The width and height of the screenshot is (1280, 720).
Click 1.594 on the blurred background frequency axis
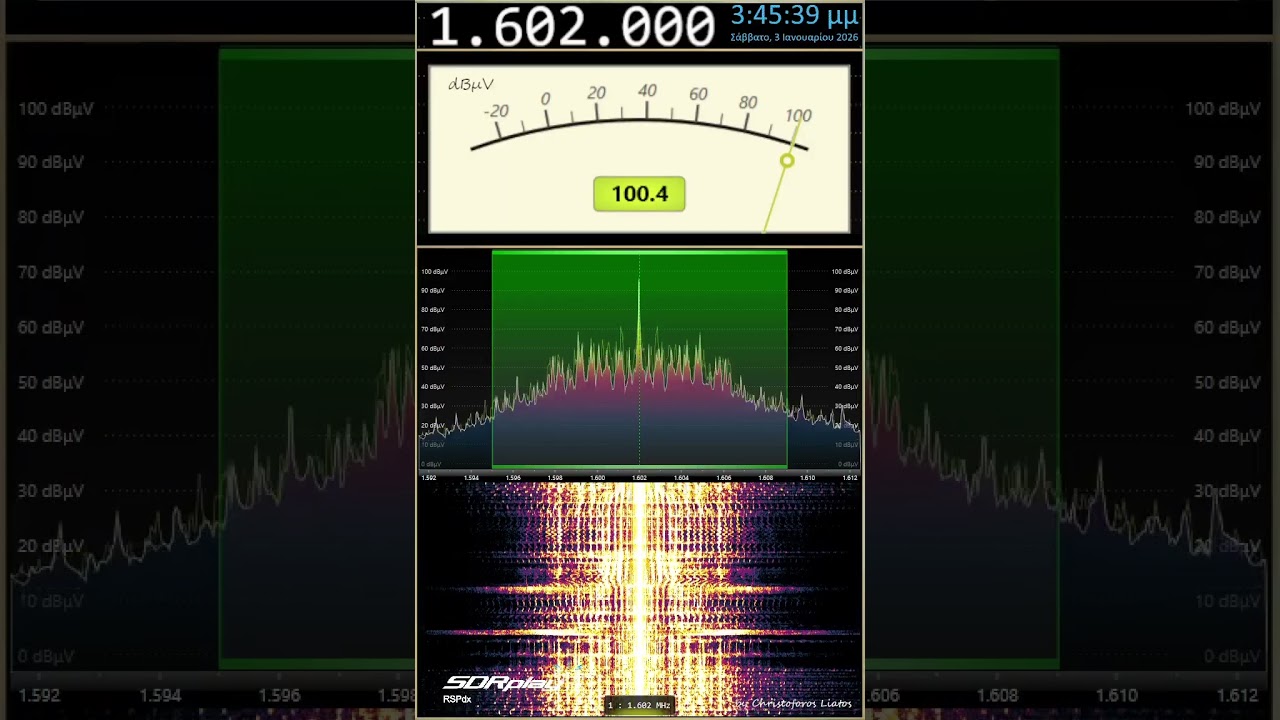tap(160, 696)
